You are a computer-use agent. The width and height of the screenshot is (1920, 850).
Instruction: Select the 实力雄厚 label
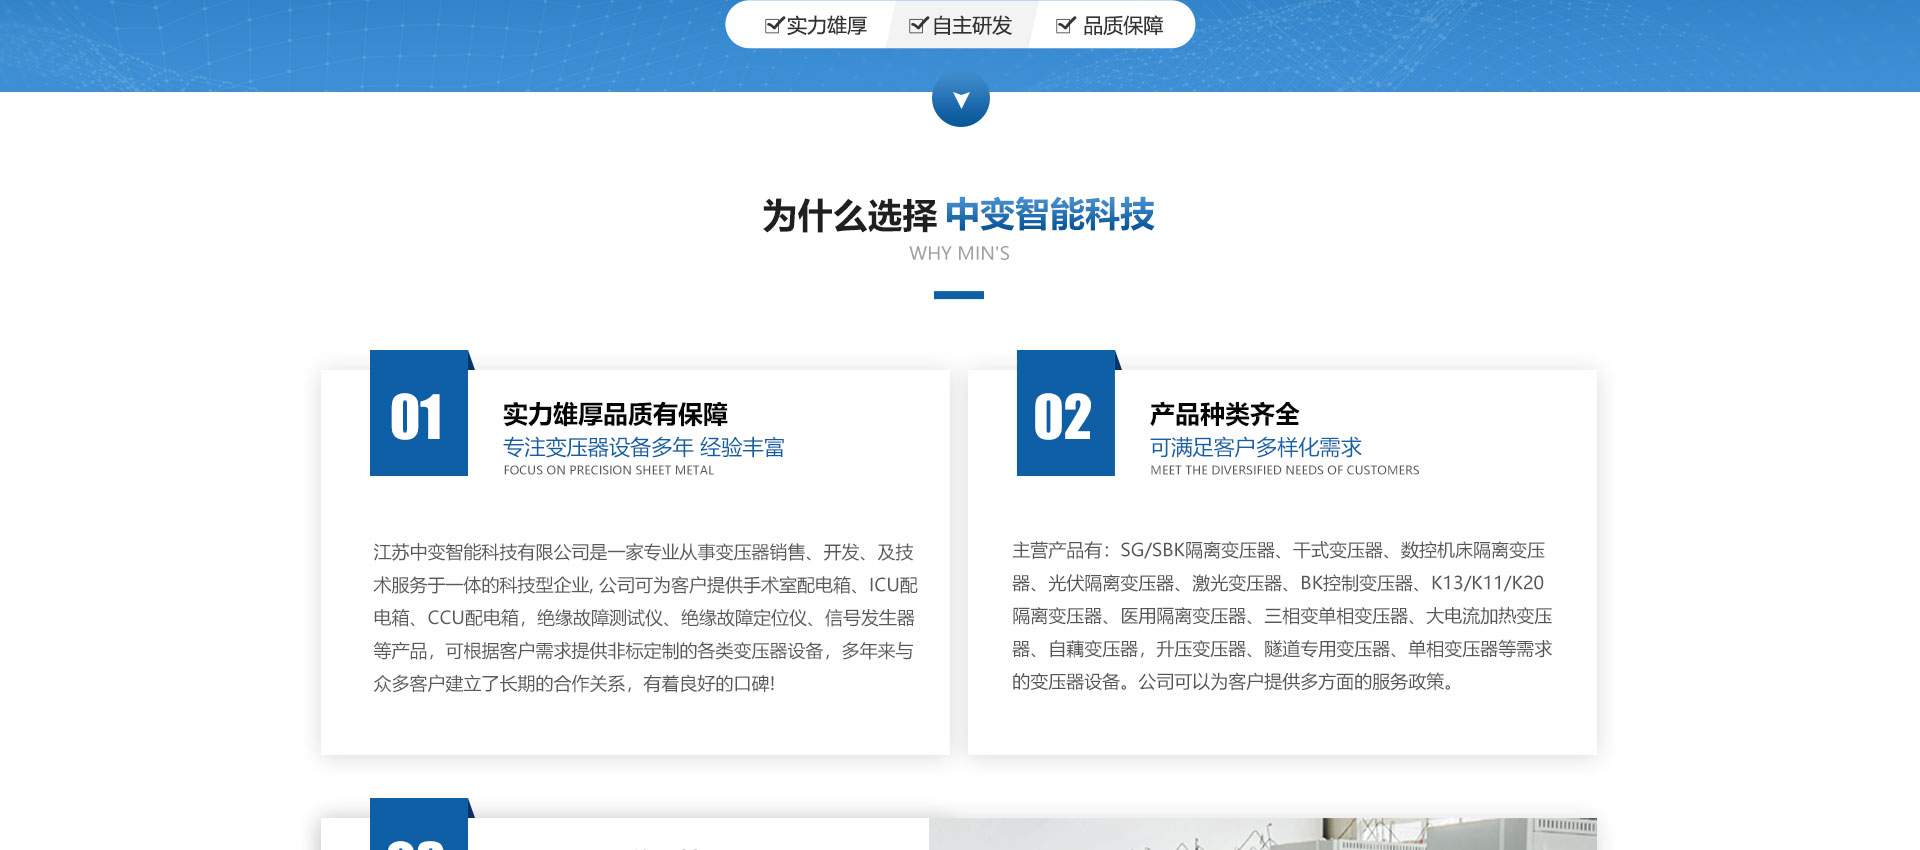point(827,26)
